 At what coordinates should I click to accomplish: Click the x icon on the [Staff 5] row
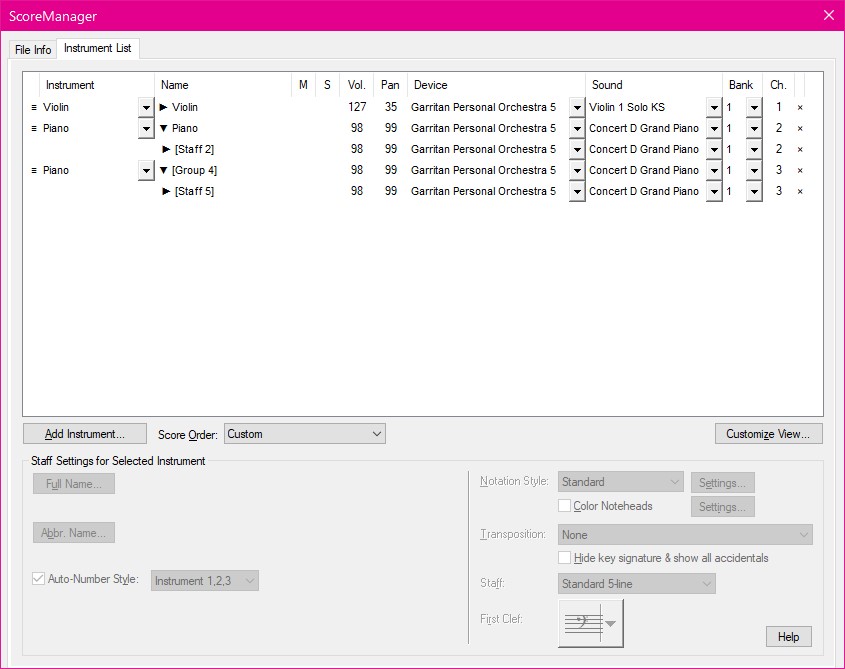[800, 191]
